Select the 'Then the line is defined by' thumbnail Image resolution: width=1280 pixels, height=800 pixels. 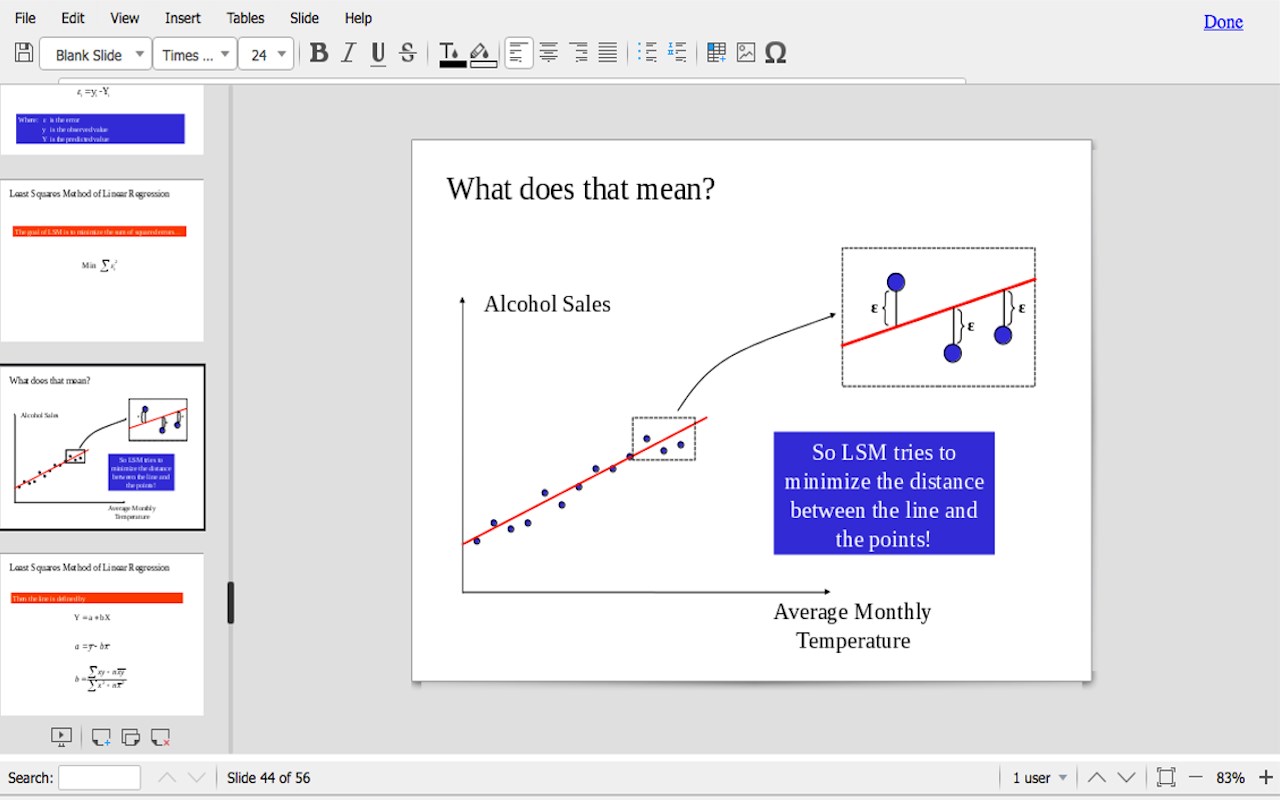(102, 634)
